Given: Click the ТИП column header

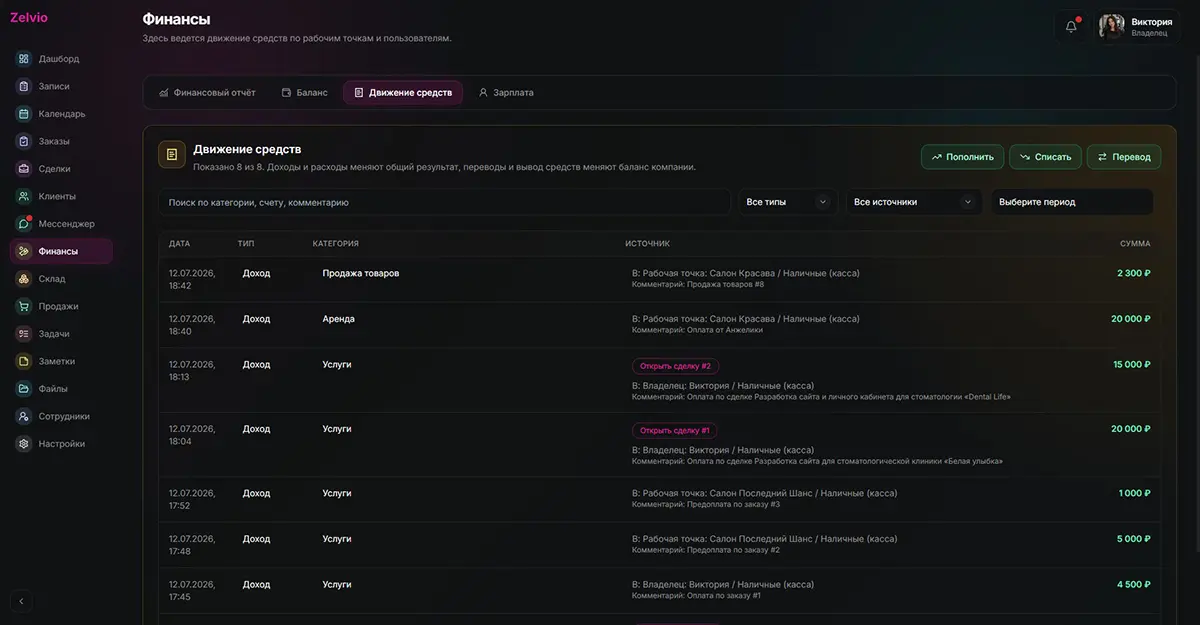Looking at the screenshot, I should pos(246,244).
